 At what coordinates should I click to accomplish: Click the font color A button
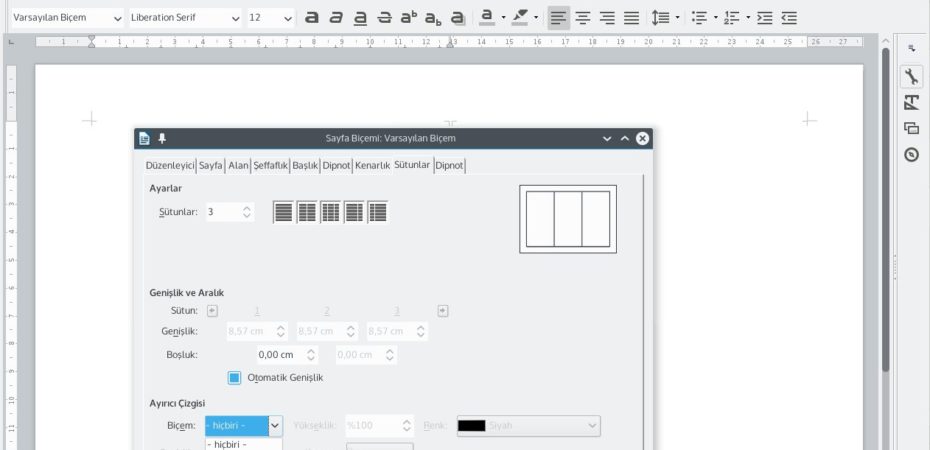(x=486, y=18)
